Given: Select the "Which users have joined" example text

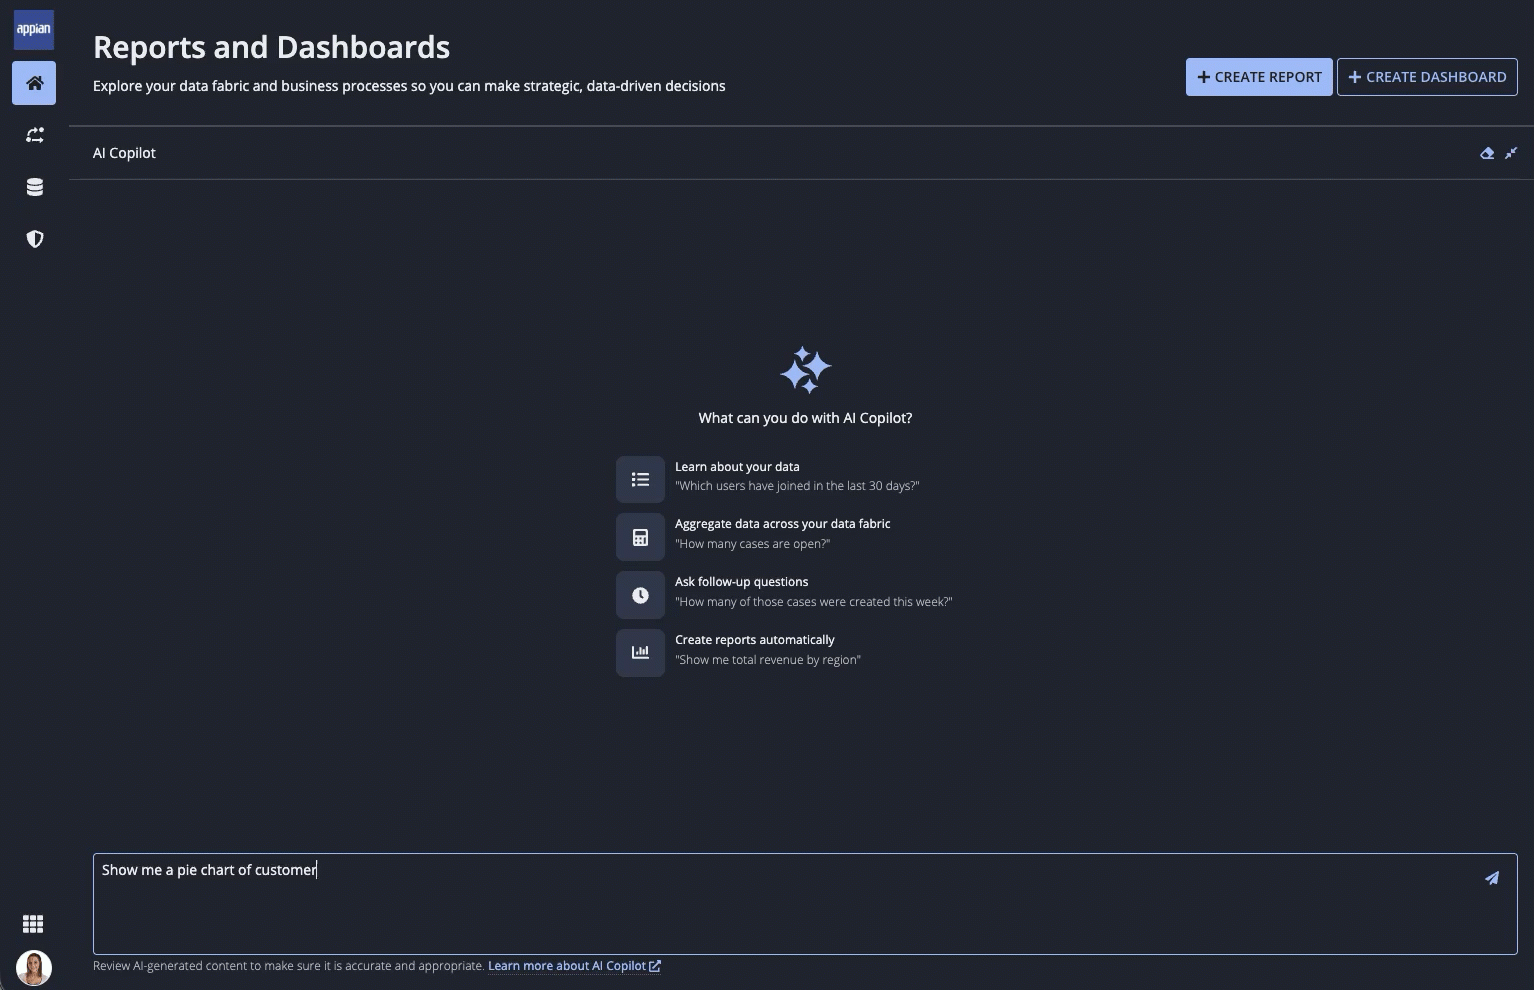Looking at the screenshot, I should [797, 486].
